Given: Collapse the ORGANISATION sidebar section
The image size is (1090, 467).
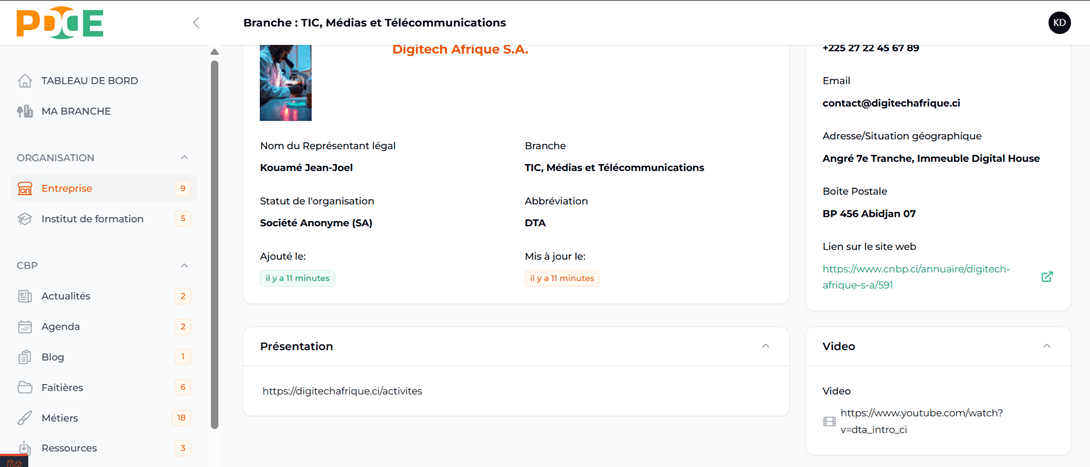Looking at the screenshot, I should point(184,158).
